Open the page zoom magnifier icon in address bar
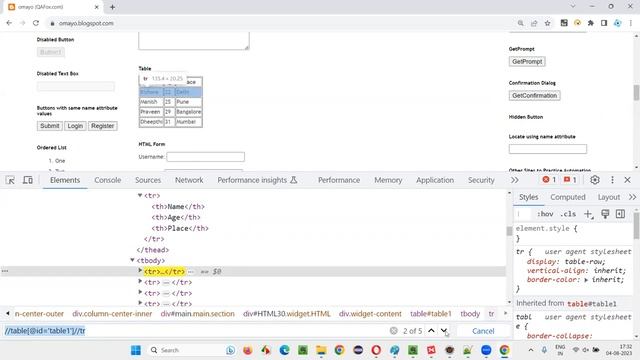 coord(520,23)
